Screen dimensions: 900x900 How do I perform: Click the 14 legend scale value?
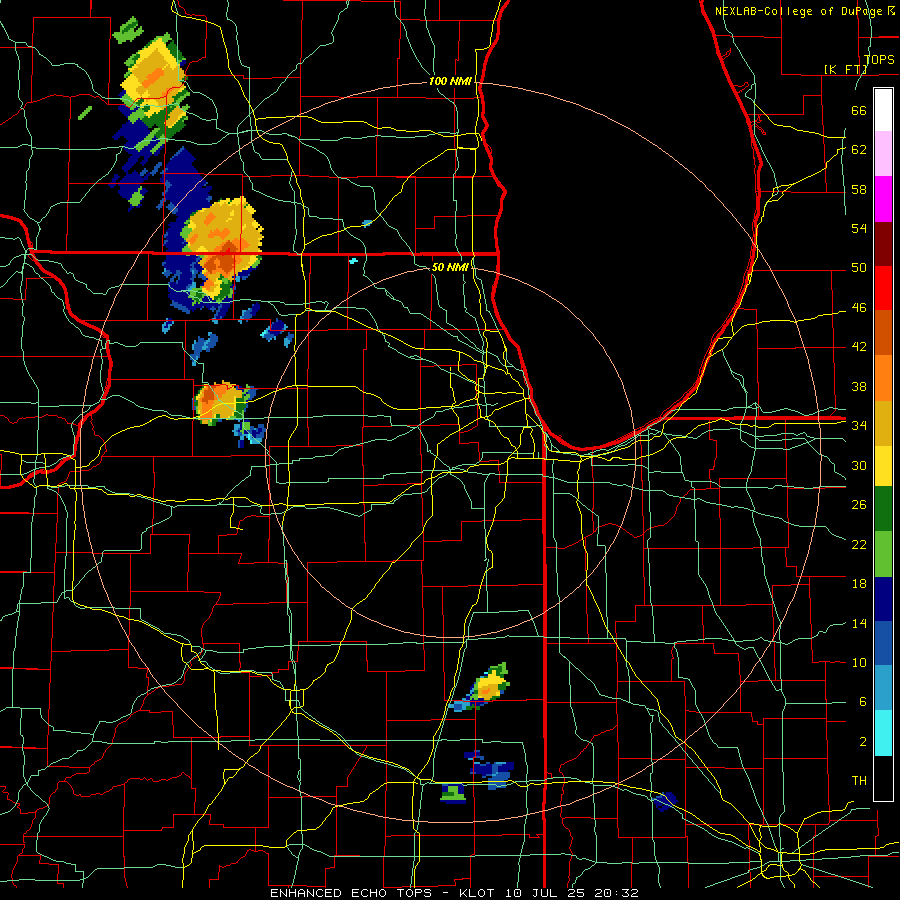(x=859, y=623)
